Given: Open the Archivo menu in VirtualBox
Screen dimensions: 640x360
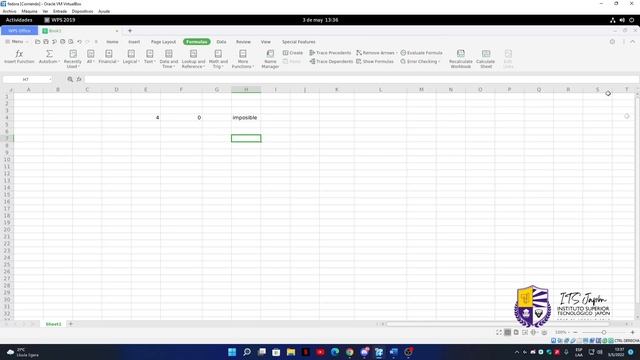Looking at the screenshot, I should pyautogui.click(x=9, y=11).
